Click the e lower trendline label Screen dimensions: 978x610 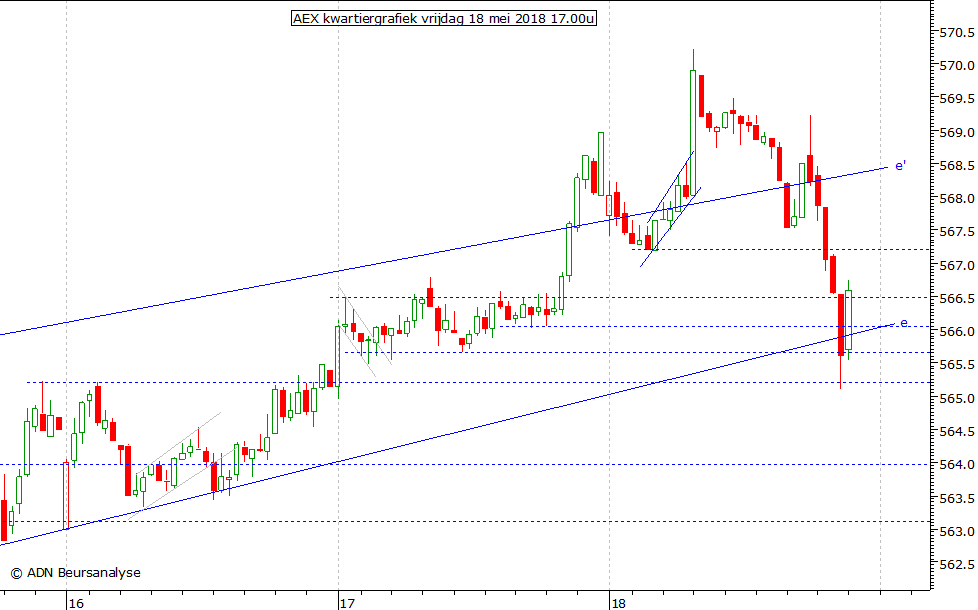(x=904, y=323)
